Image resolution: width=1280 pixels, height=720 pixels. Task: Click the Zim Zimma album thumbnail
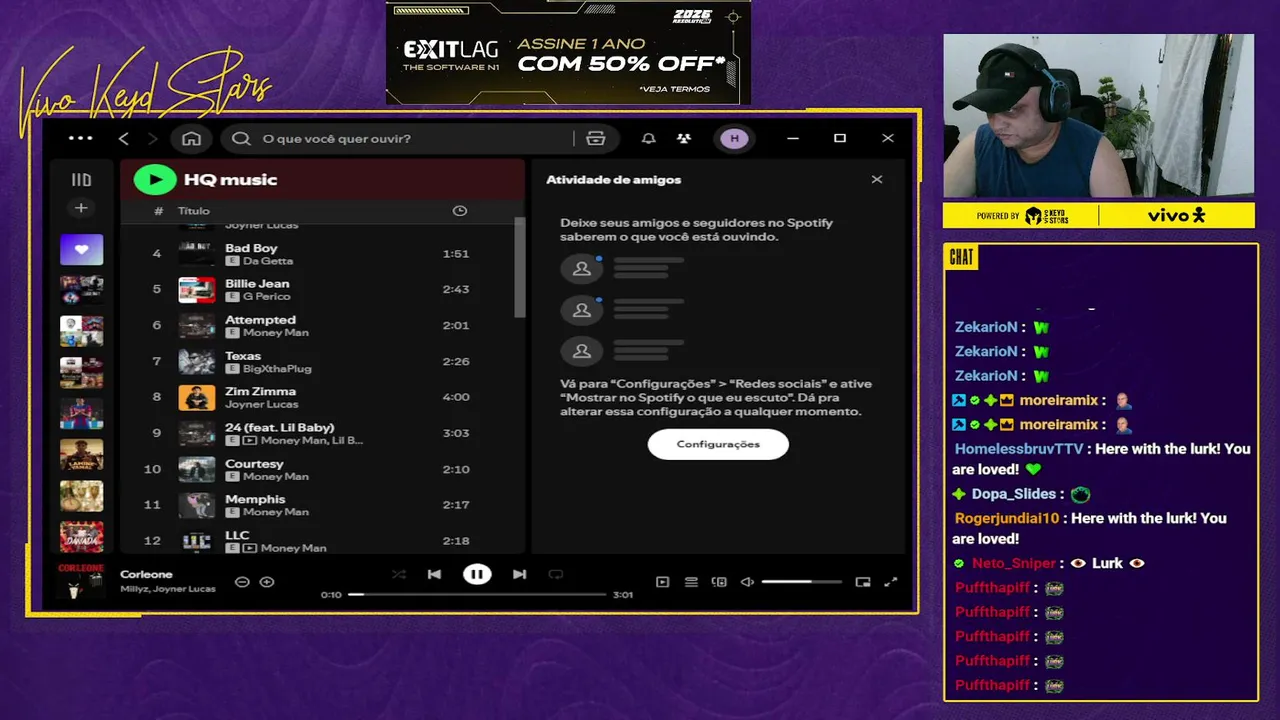197,397
